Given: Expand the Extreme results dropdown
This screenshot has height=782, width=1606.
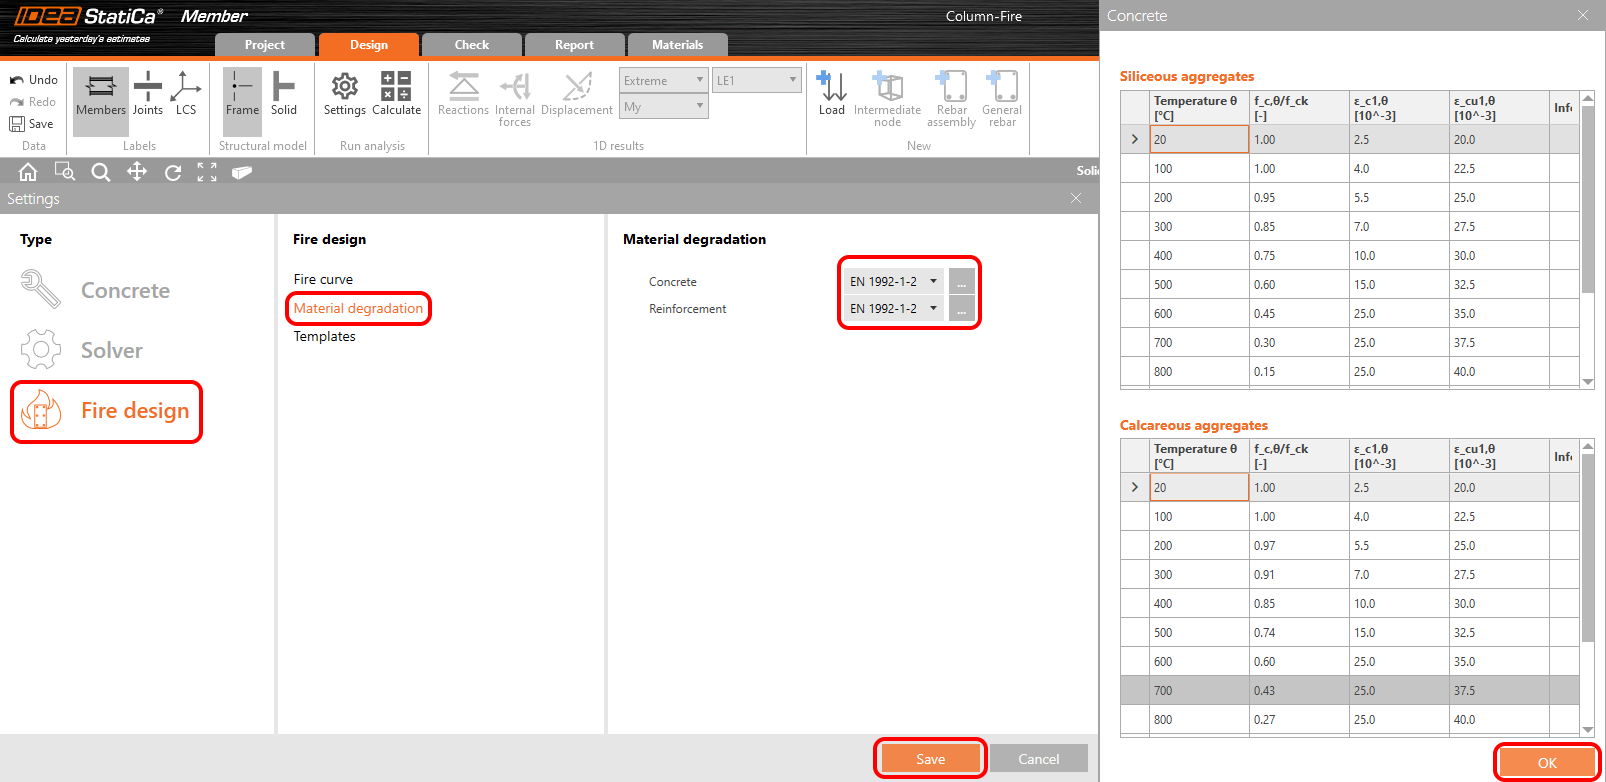Looking at the screenshot, I should (x=663, y=81).
